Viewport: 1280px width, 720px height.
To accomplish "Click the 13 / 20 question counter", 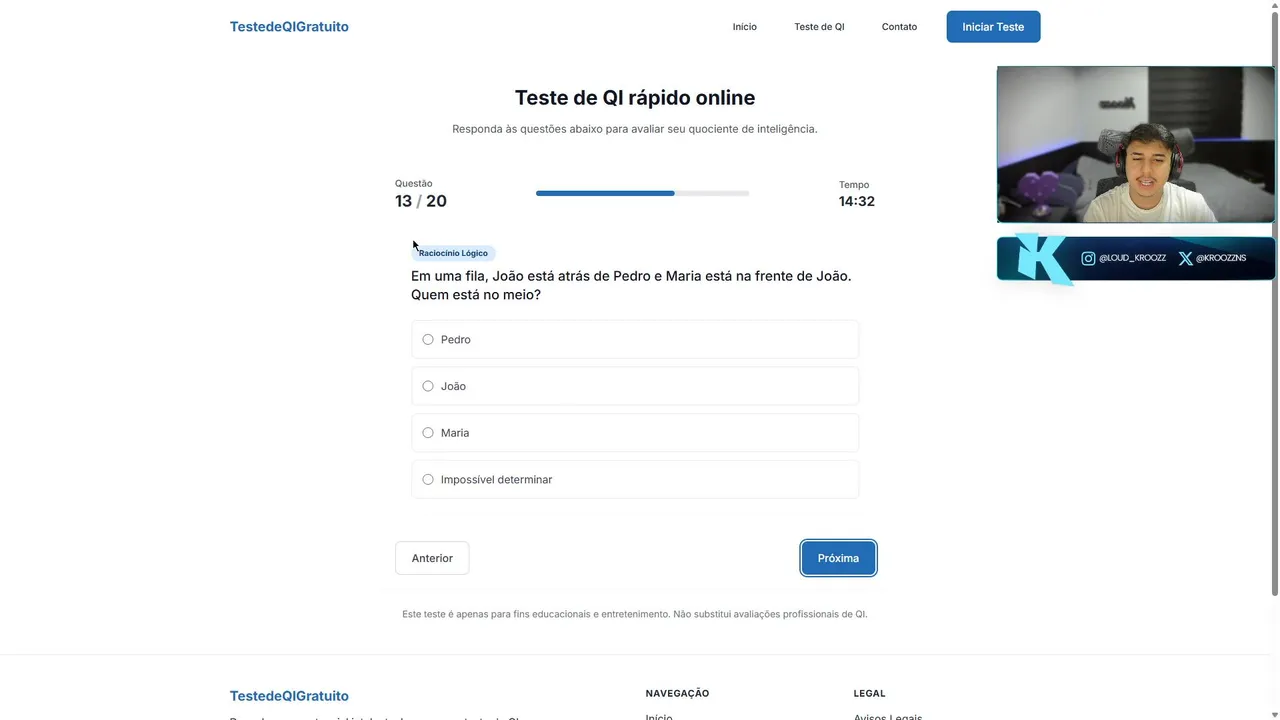I will (x=421, y=201).
